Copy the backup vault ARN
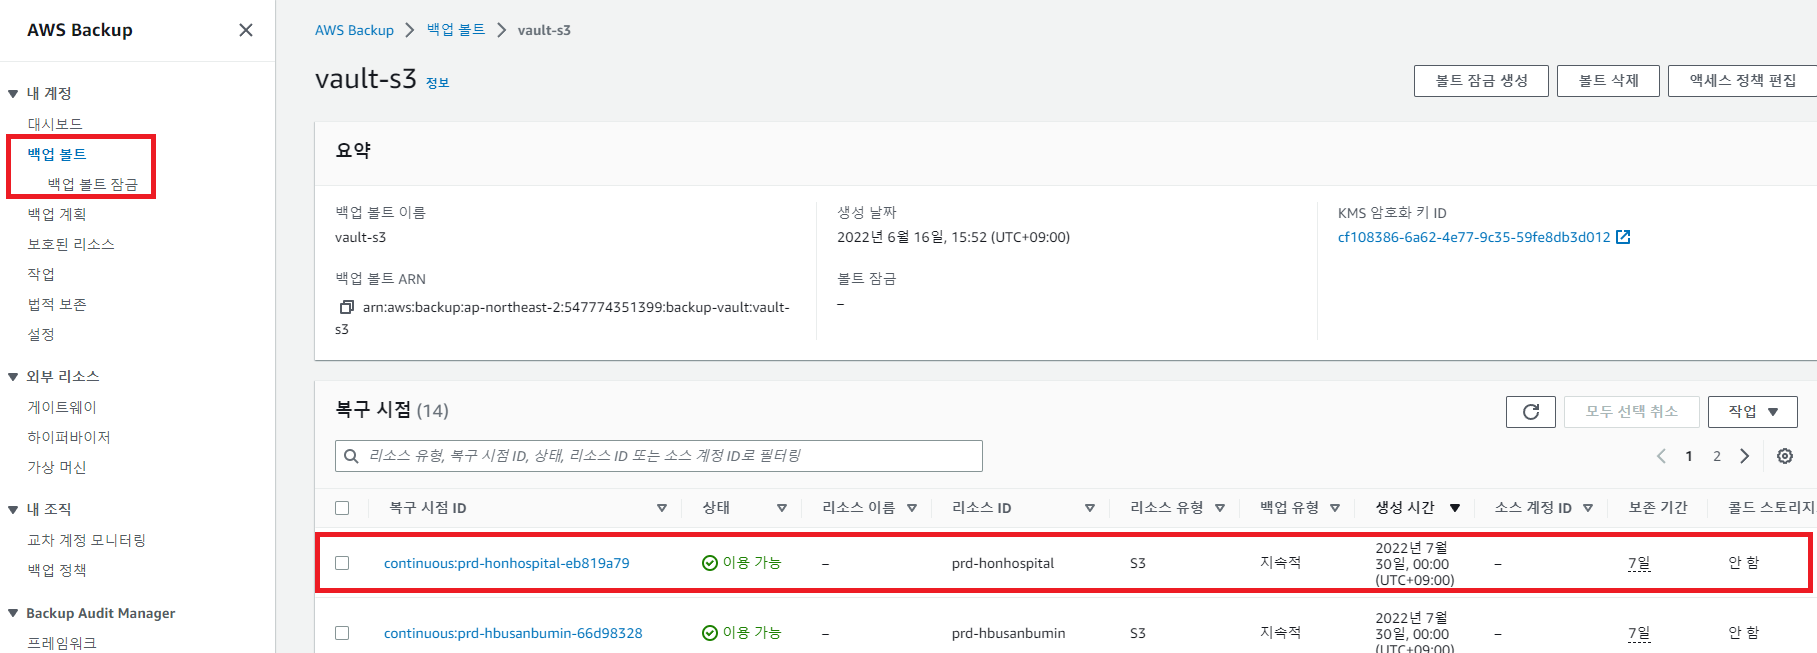Image resolution: width=1817 pixels, height=653 pixels. coord(346,307)
